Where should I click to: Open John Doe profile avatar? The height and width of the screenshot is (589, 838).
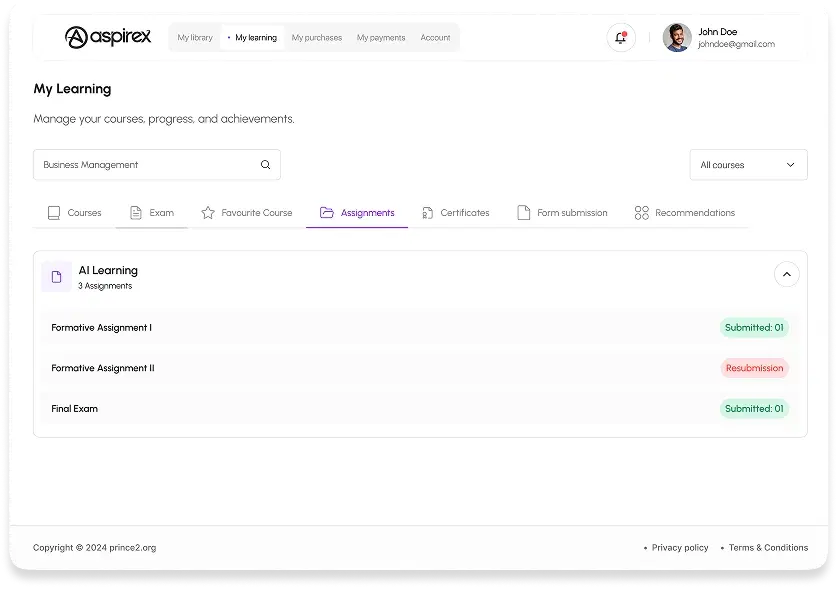coord(677,37)
